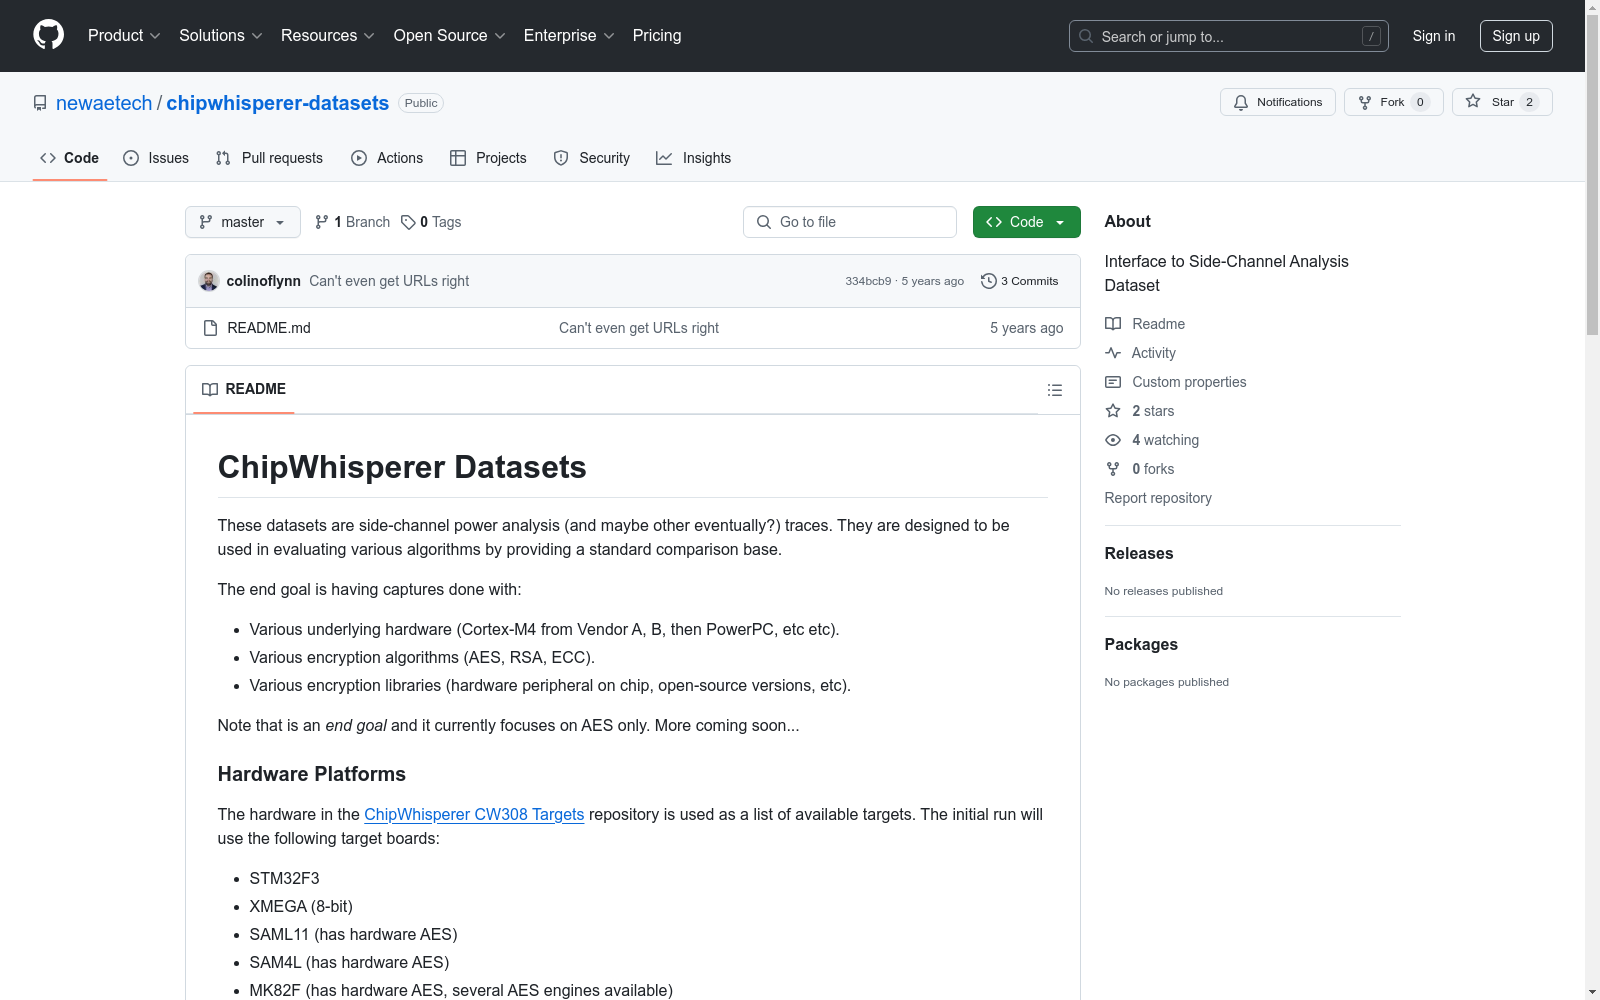Click the Search or jump to field
Screen dimensions: 1600x1000
tap(1229, 36)
